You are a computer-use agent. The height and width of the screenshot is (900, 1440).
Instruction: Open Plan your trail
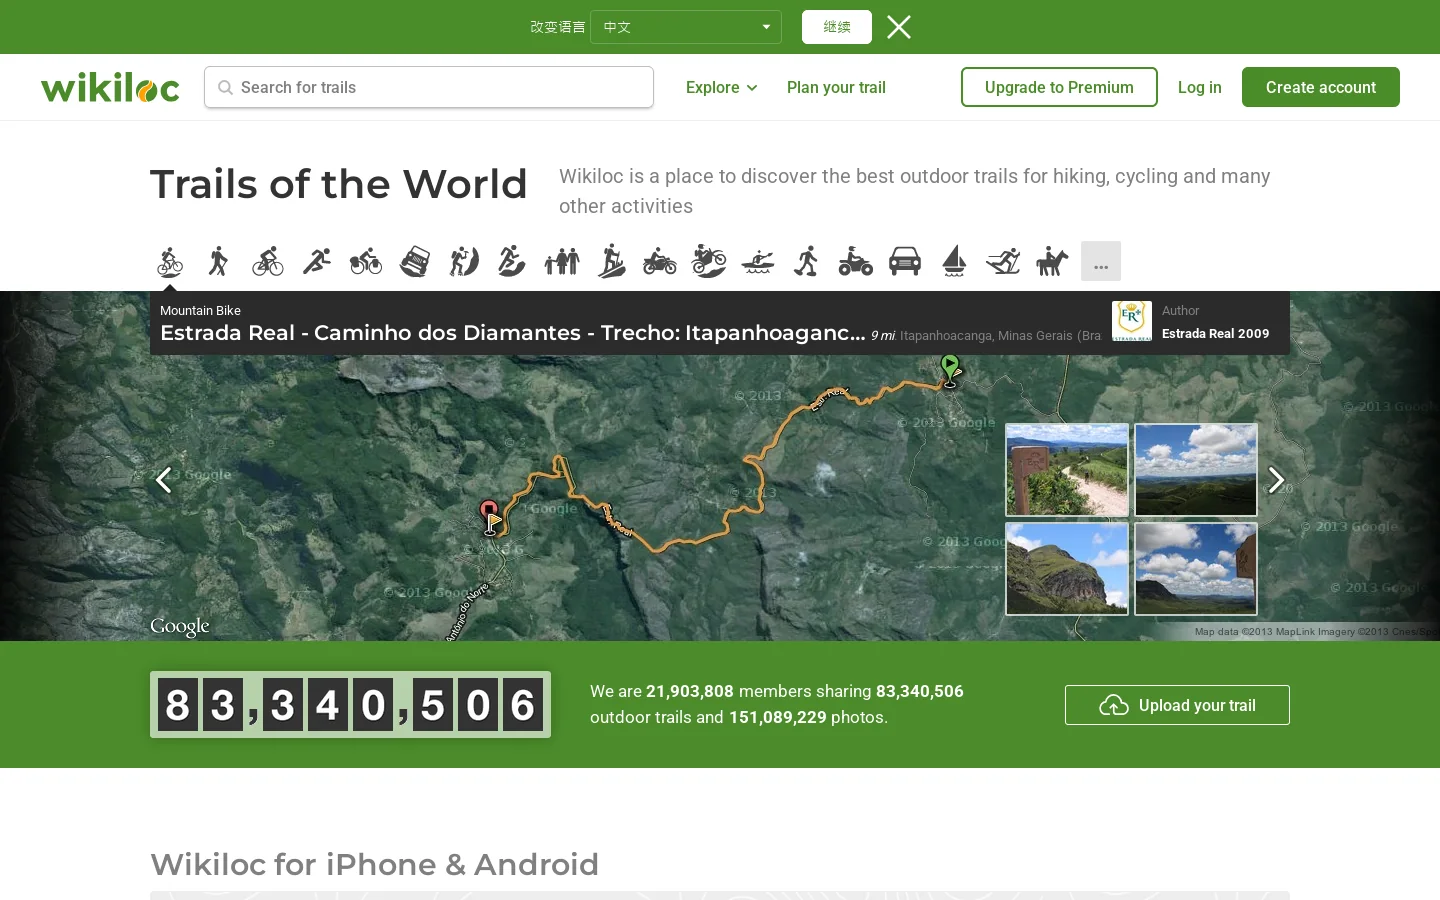836,87
